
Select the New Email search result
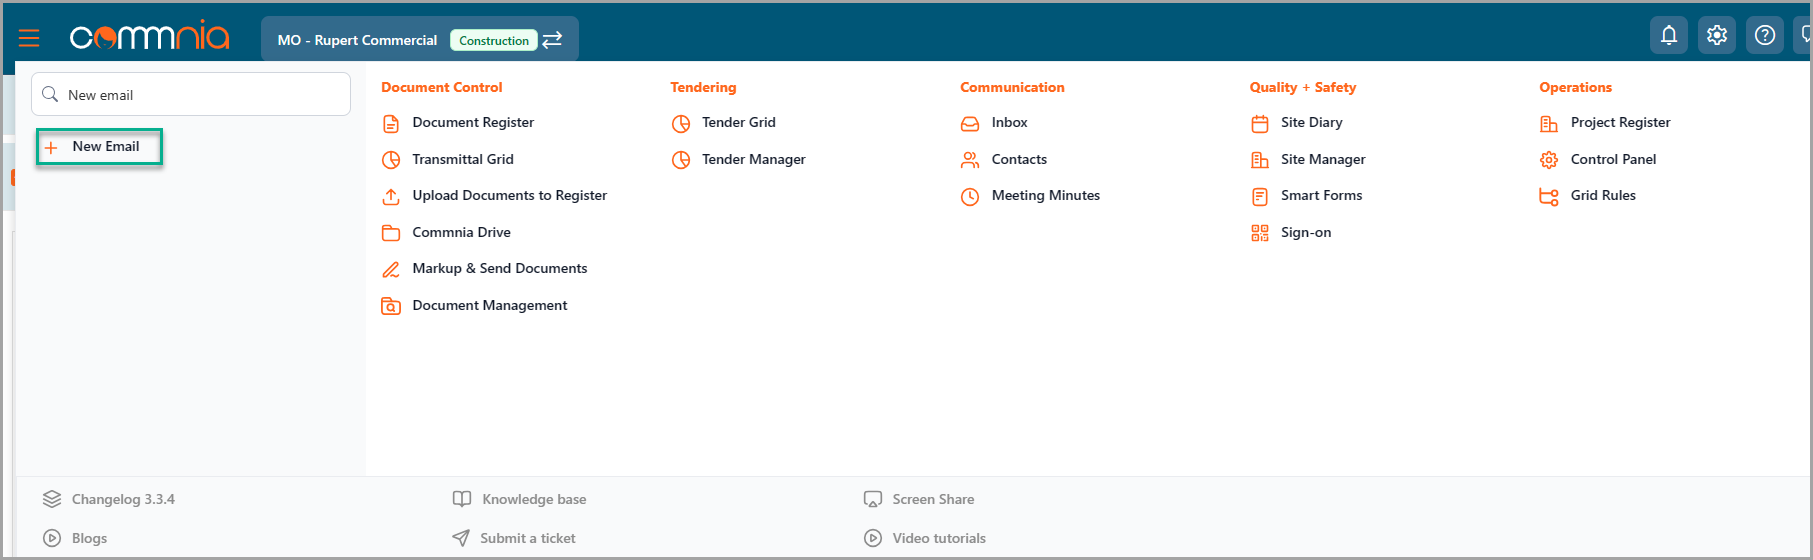point(105,147)
